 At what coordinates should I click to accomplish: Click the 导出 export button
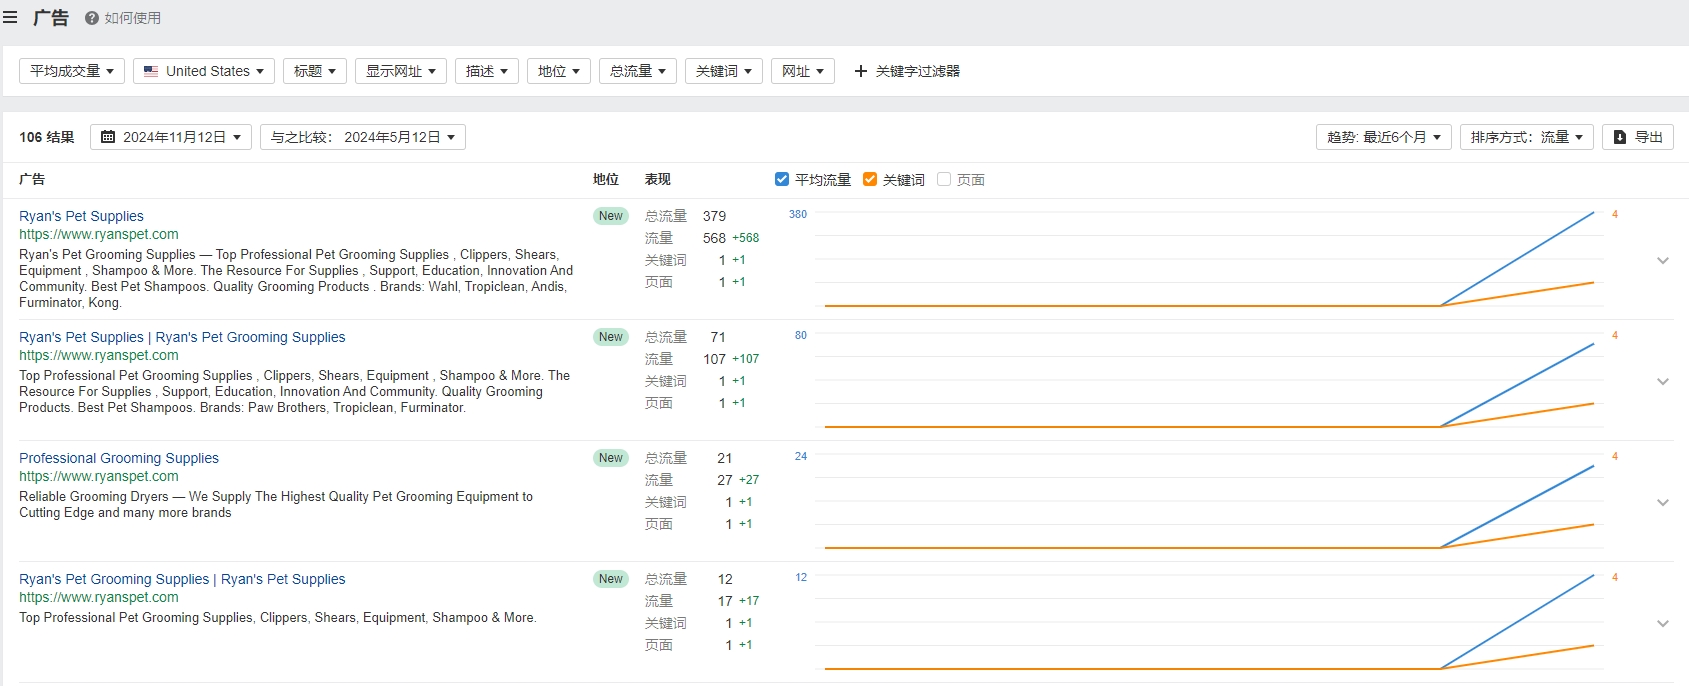coord(1638,137)
